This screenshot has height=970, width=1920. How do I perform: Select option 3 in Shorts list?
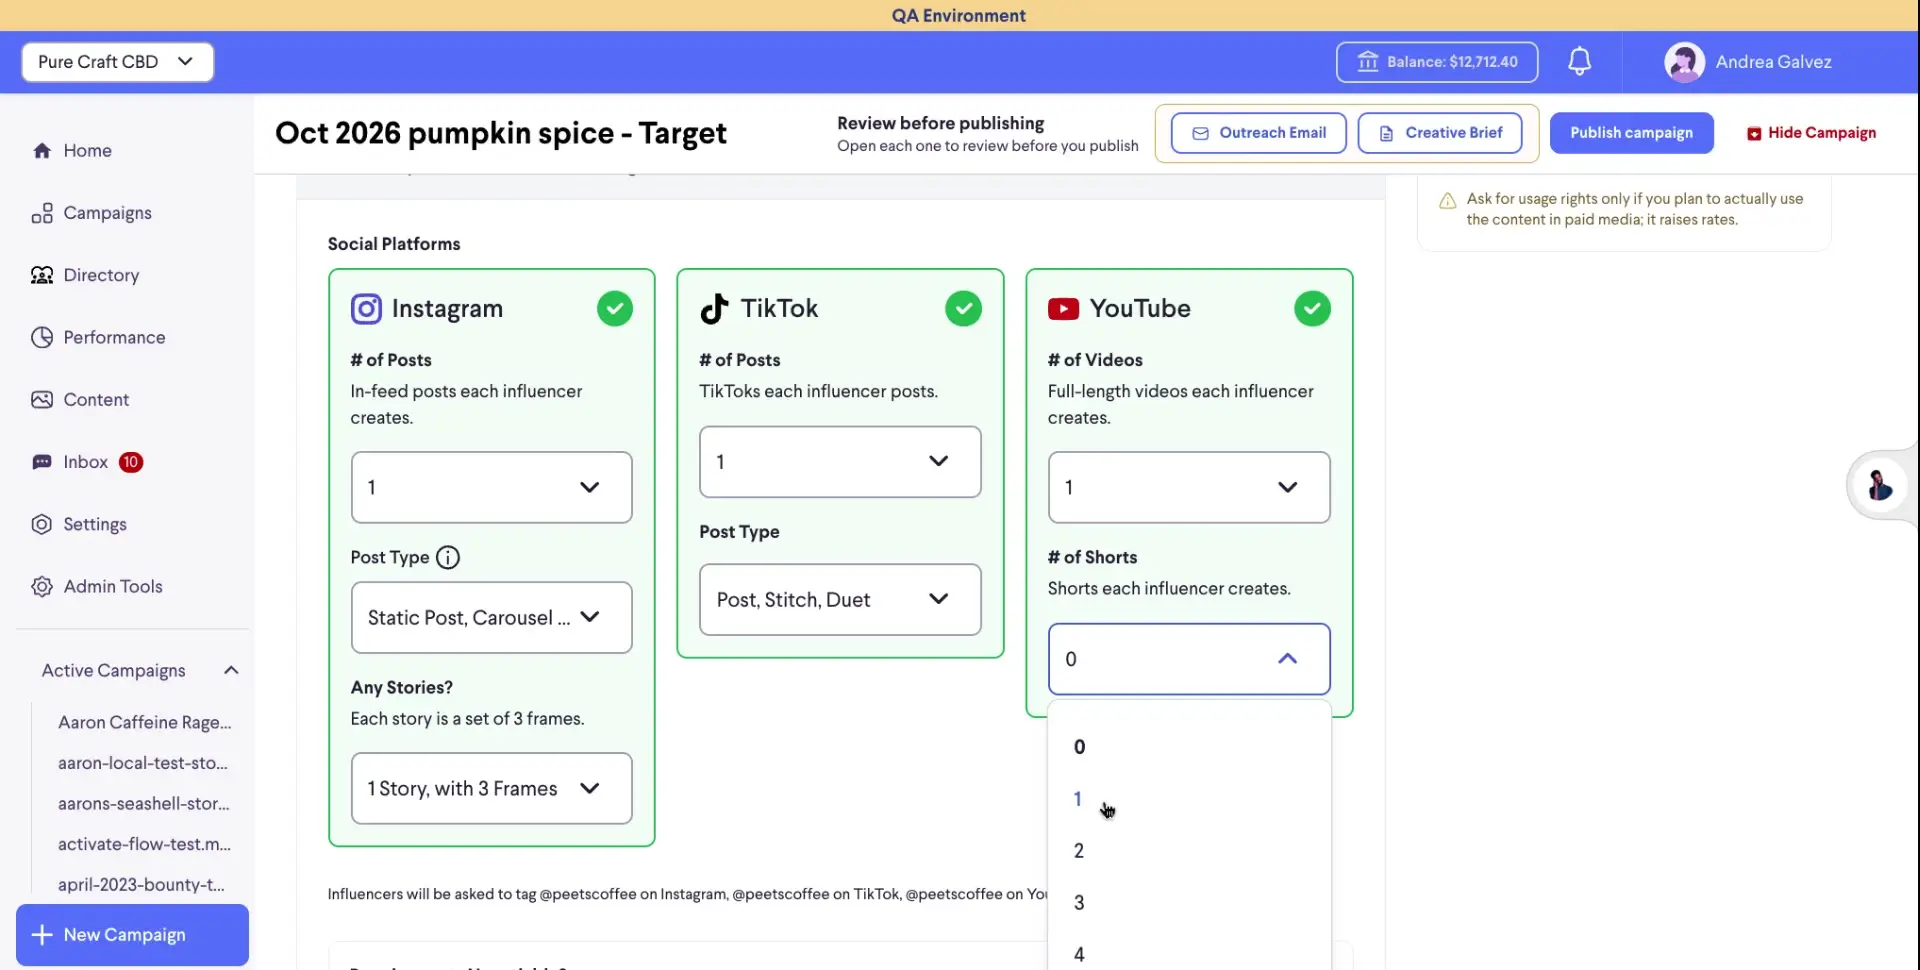[x=1189, y=903]
